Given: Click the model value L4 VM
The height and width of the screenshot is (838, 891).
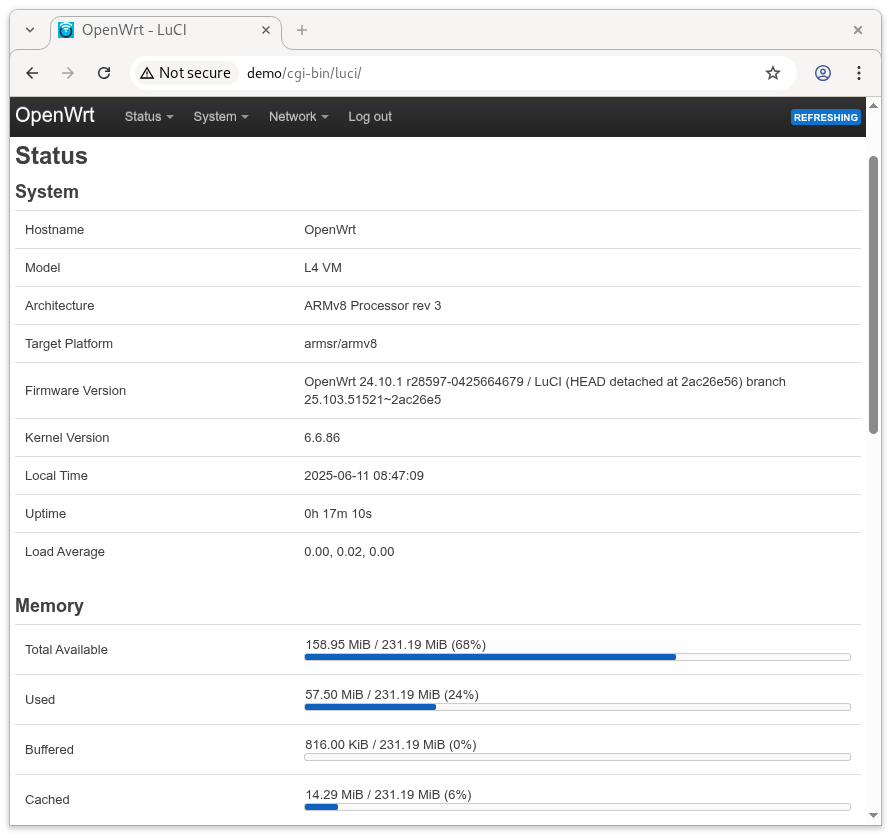Looking at the screenshot, I should (323, 268).
